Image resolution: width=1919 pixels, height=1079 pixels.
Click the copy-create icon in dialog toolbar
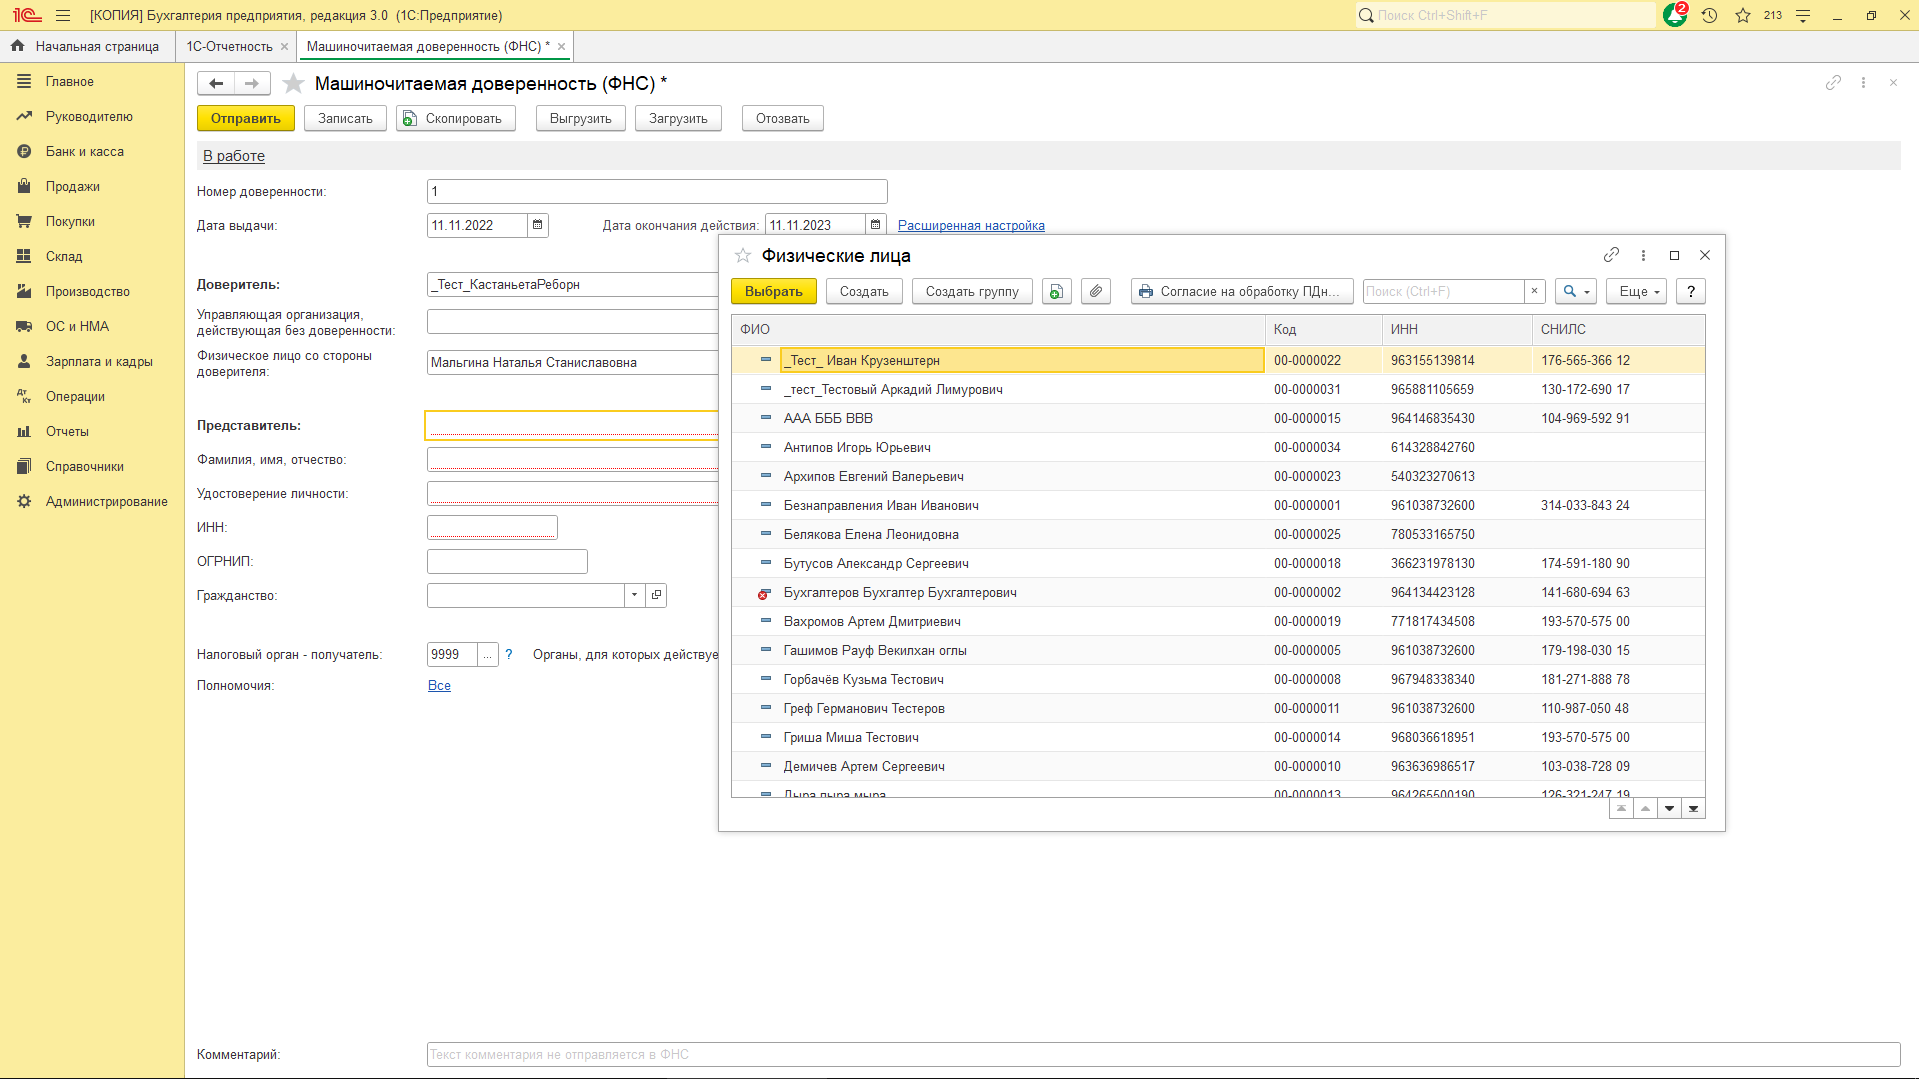[x=1056, y=291]
